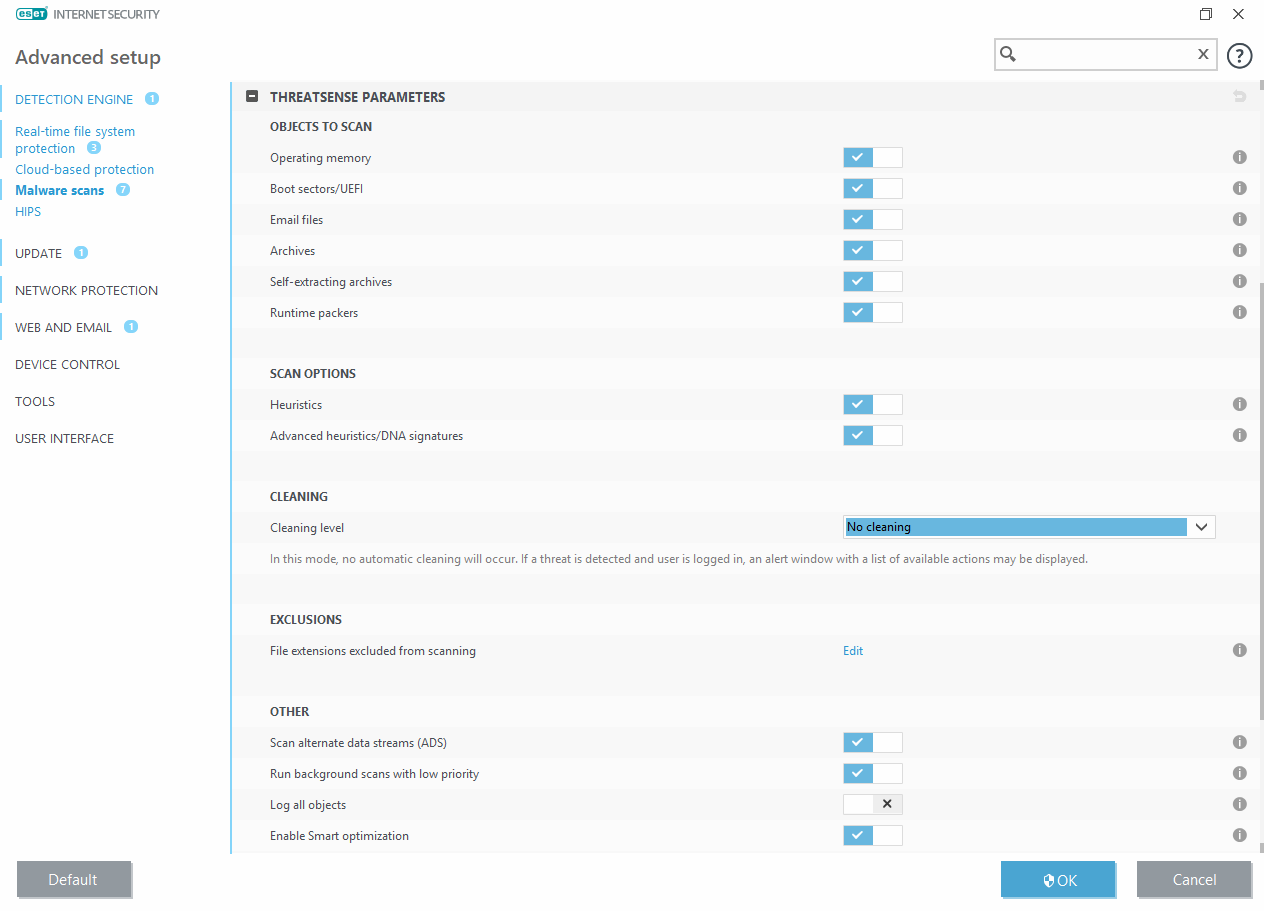Click the ThreatSense revert arrow icon
The height and width of the screenshot is (911, 1264).
click(x=1239, y=97)
